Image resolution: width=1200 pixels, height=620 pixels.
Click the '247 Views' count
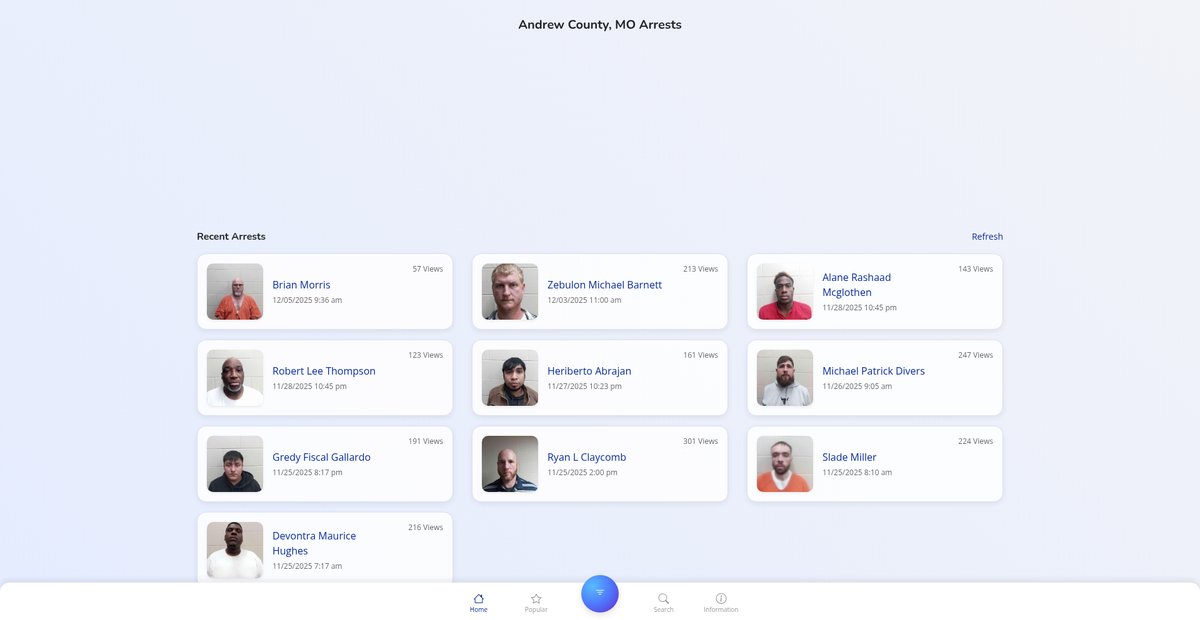click(975, 355)
